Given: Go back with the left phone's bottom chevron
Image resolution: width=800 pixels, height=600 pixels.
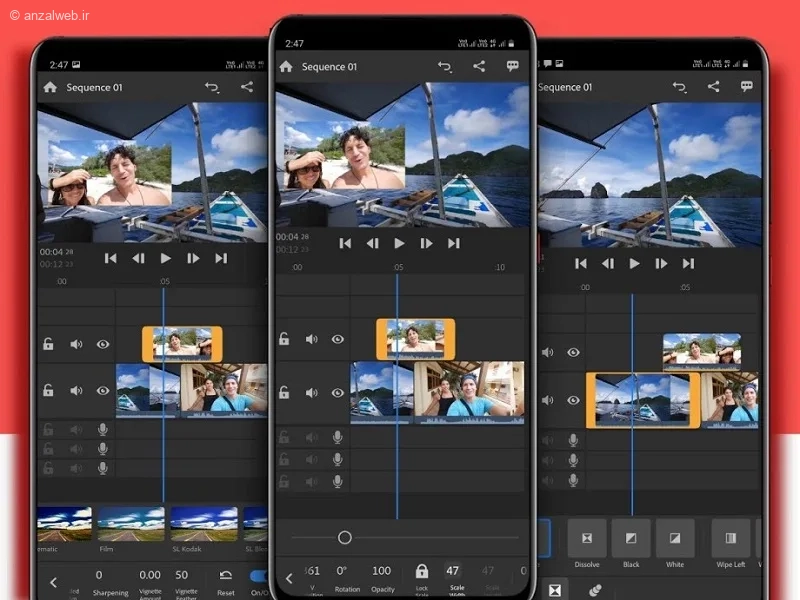Looking at the screenshot, I should coord(54,582).
